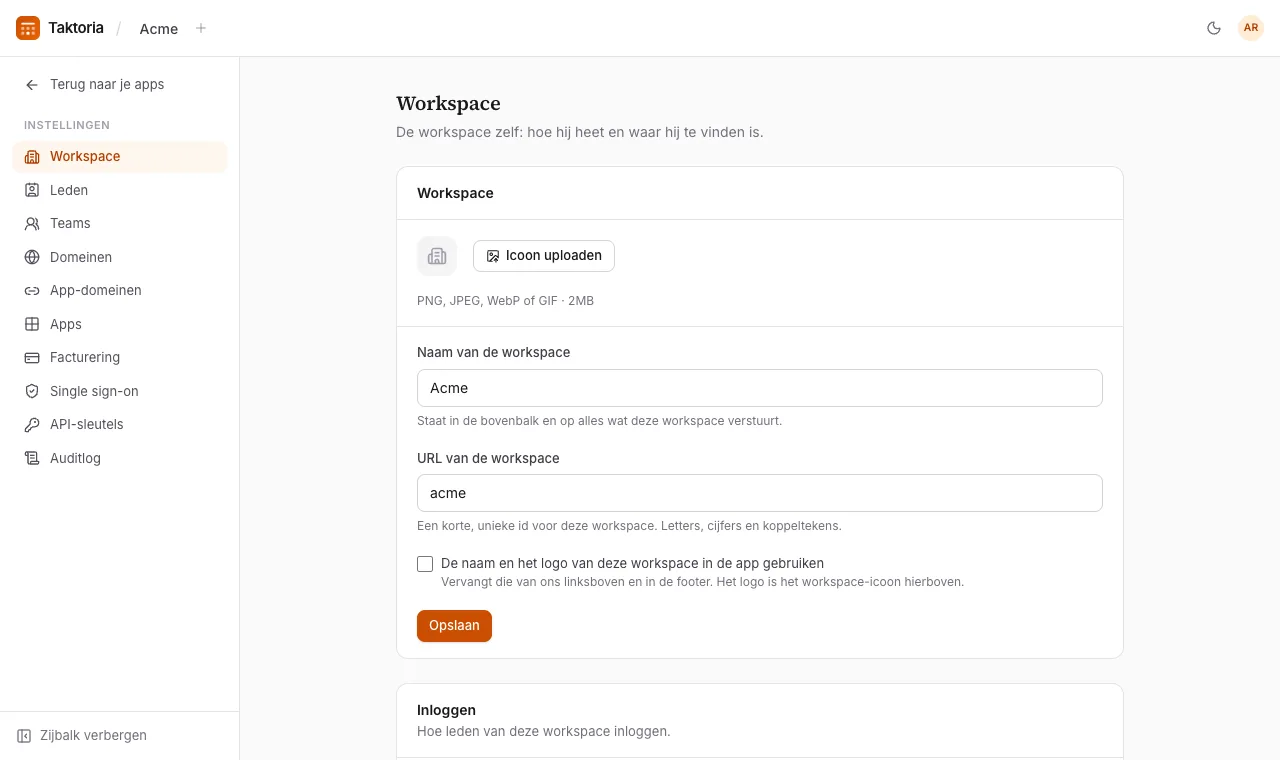This screenshot has height=760, width=1280.
Task: Click the workspace icon placeholder thumbnail
Action: click(437, 256)
